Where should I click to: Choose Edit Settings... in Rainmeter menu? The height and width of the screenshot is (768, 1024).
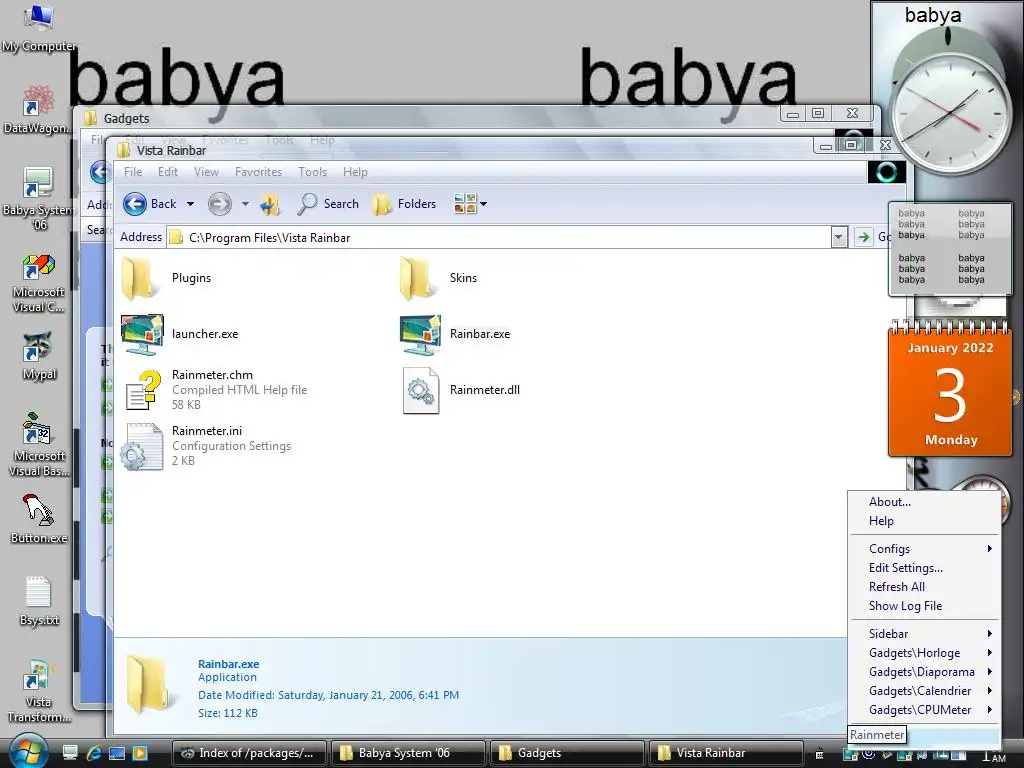[923, 568]
